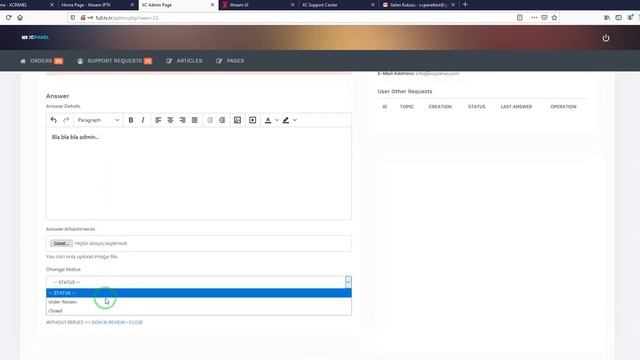Click Sign in Review link
The image size is (640, 360).
point(108,322)
